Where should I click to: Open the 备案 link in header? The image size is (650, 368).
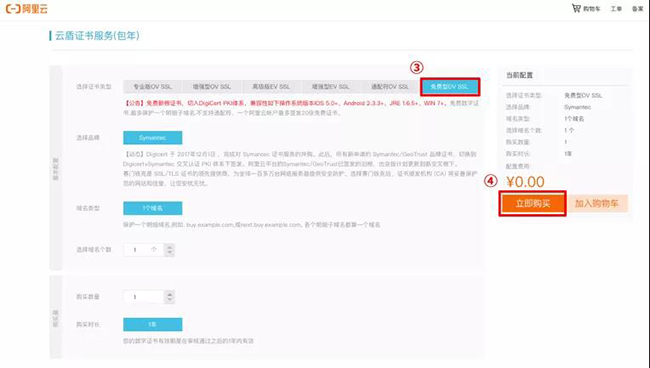638,9
